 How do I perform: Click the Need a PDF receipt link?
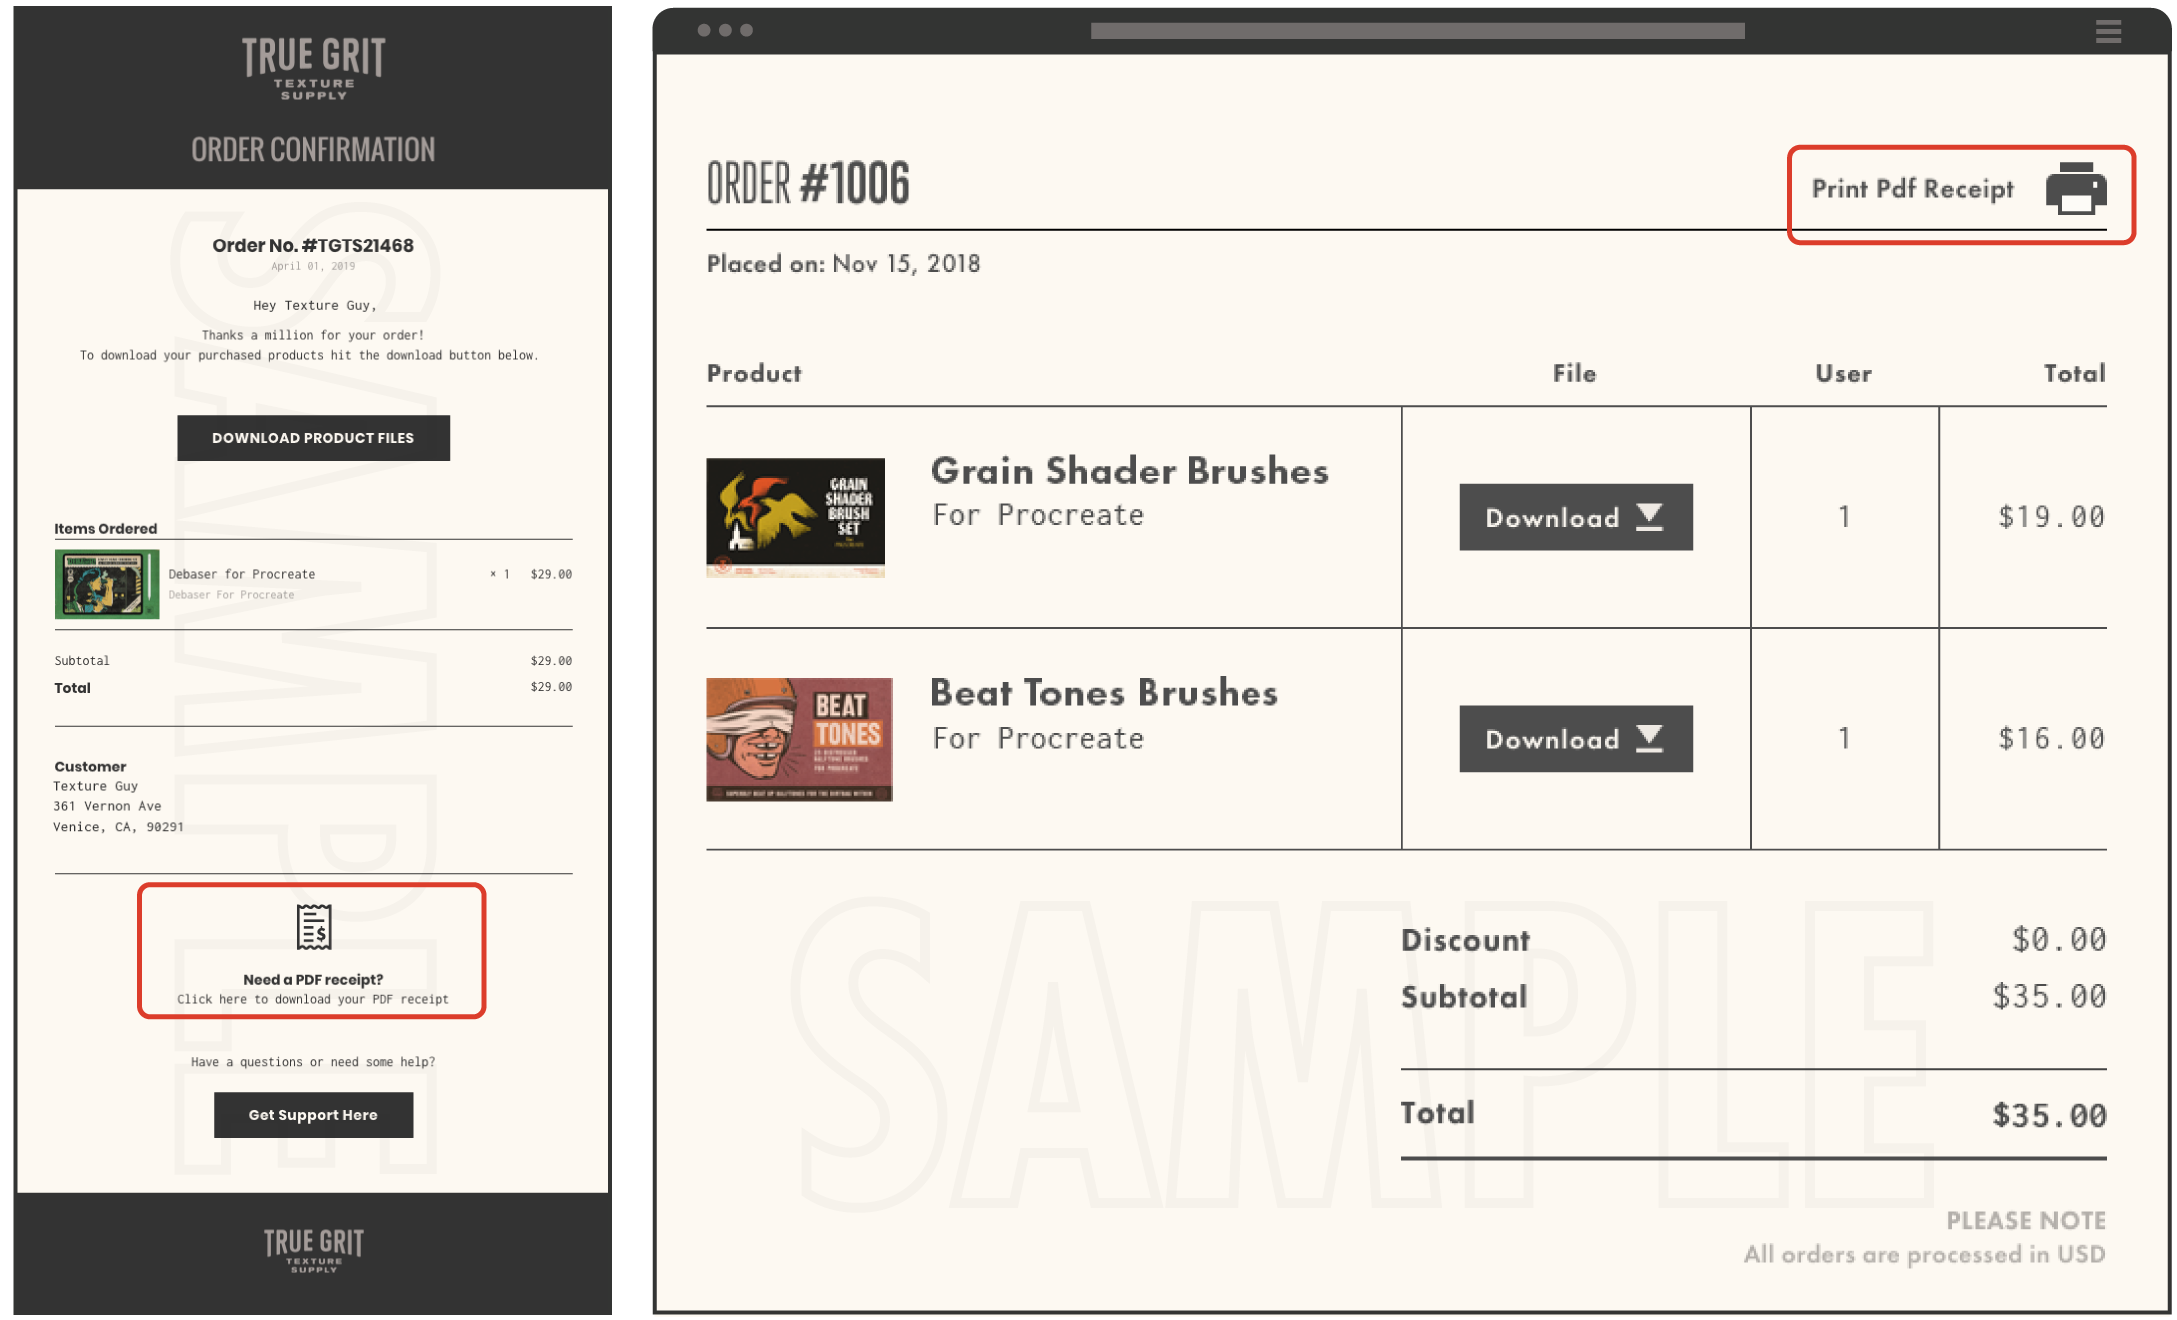pos(311,955)
